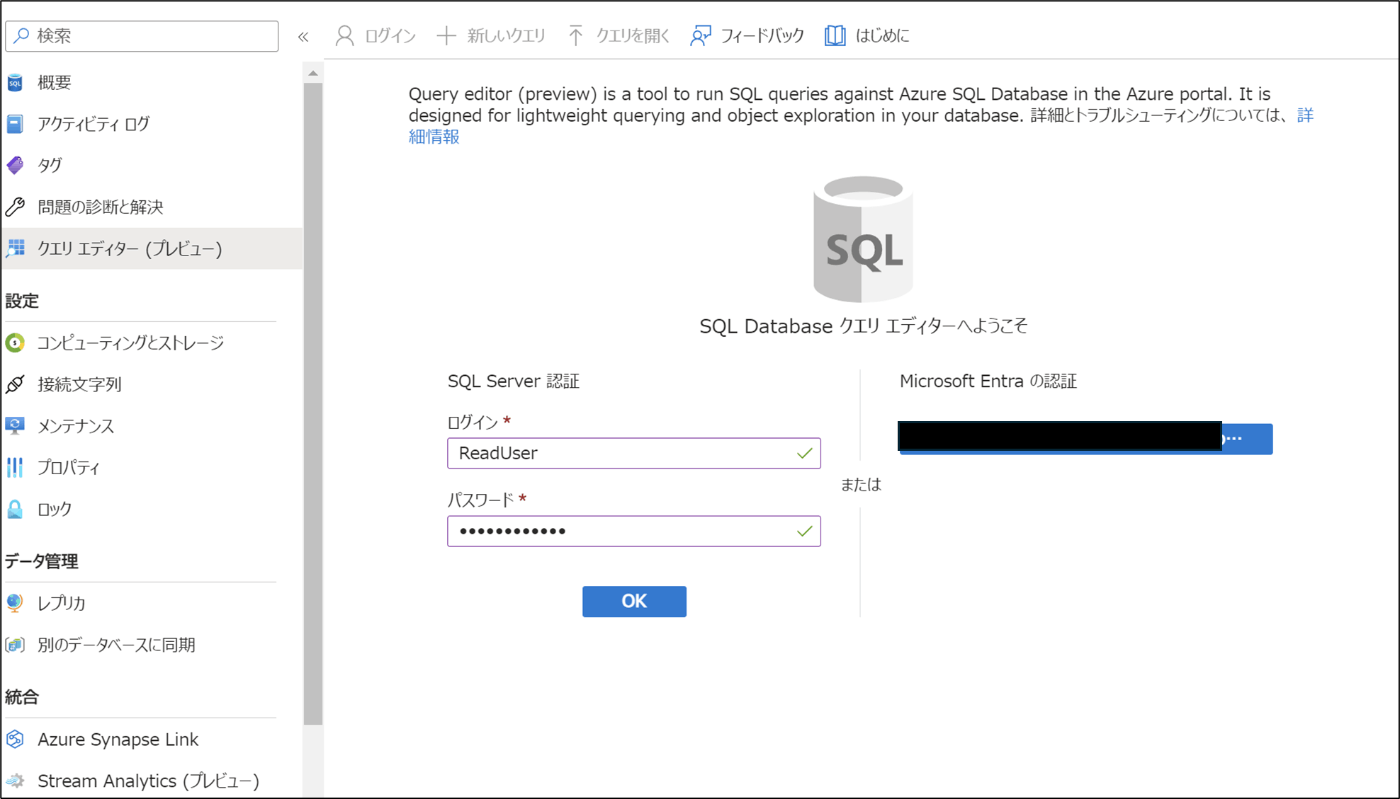This screenshot has width=1400, height=799.
Task: Click the Azure Synapse Link label
Action: coord(118,739)
